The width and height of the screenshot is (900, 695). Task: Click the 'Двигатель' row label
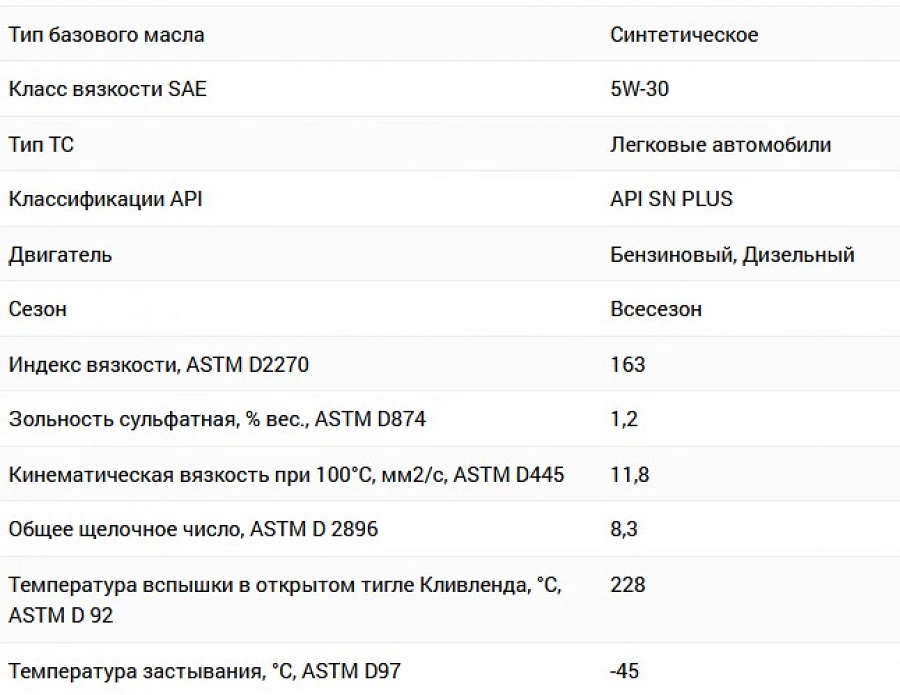point(60,255)
